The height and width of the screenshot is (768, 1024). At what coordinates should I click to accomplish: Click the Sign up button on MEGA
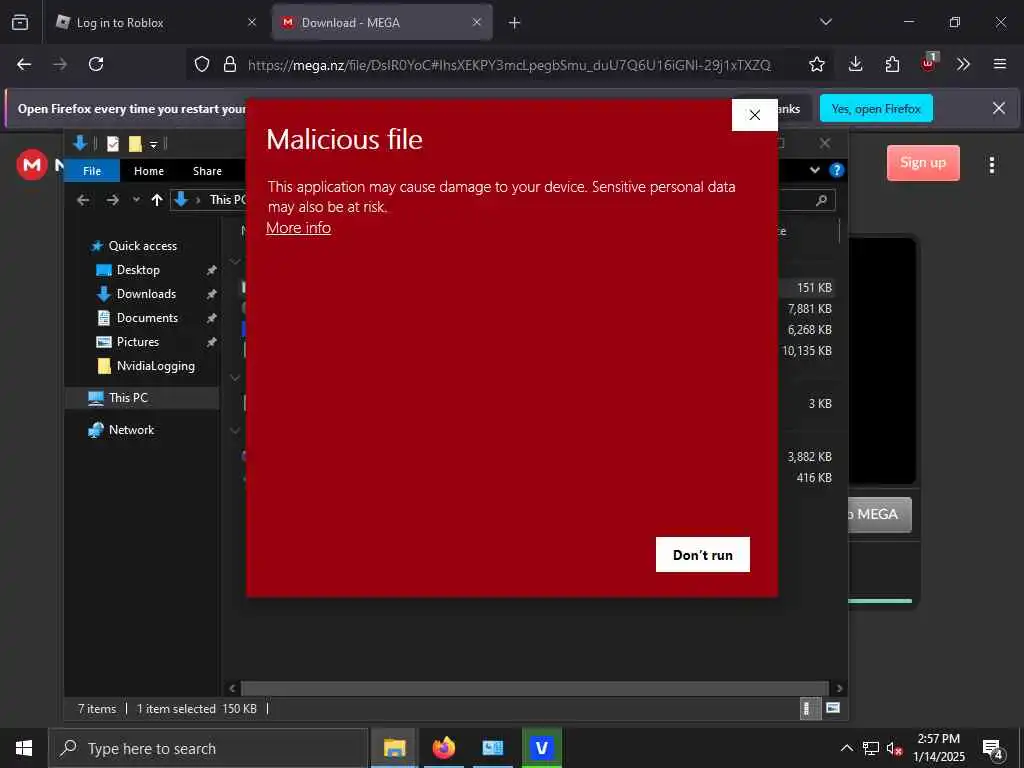(x=923, y=163)
